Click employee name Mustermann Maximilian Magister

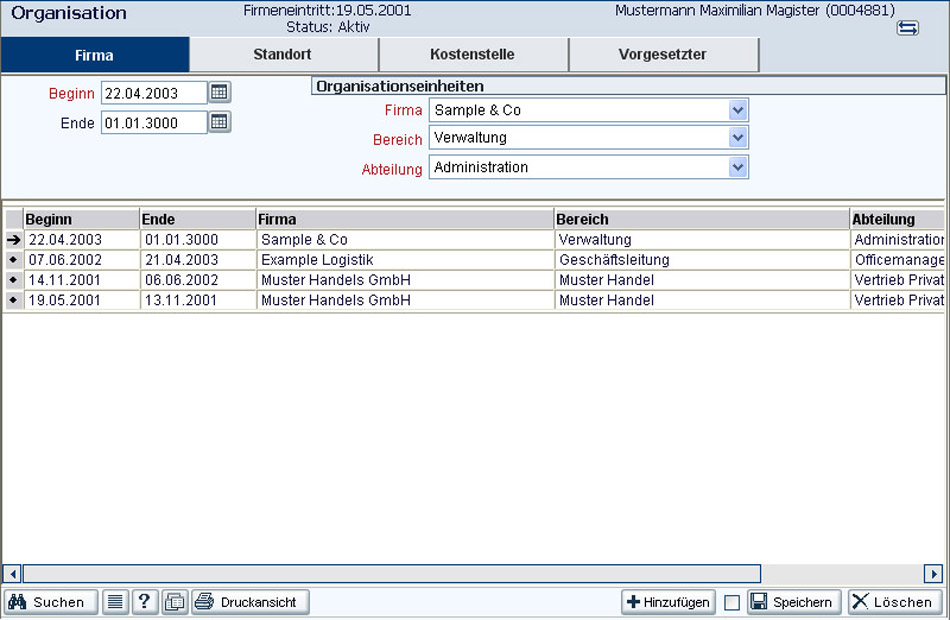tap(717, 10)
